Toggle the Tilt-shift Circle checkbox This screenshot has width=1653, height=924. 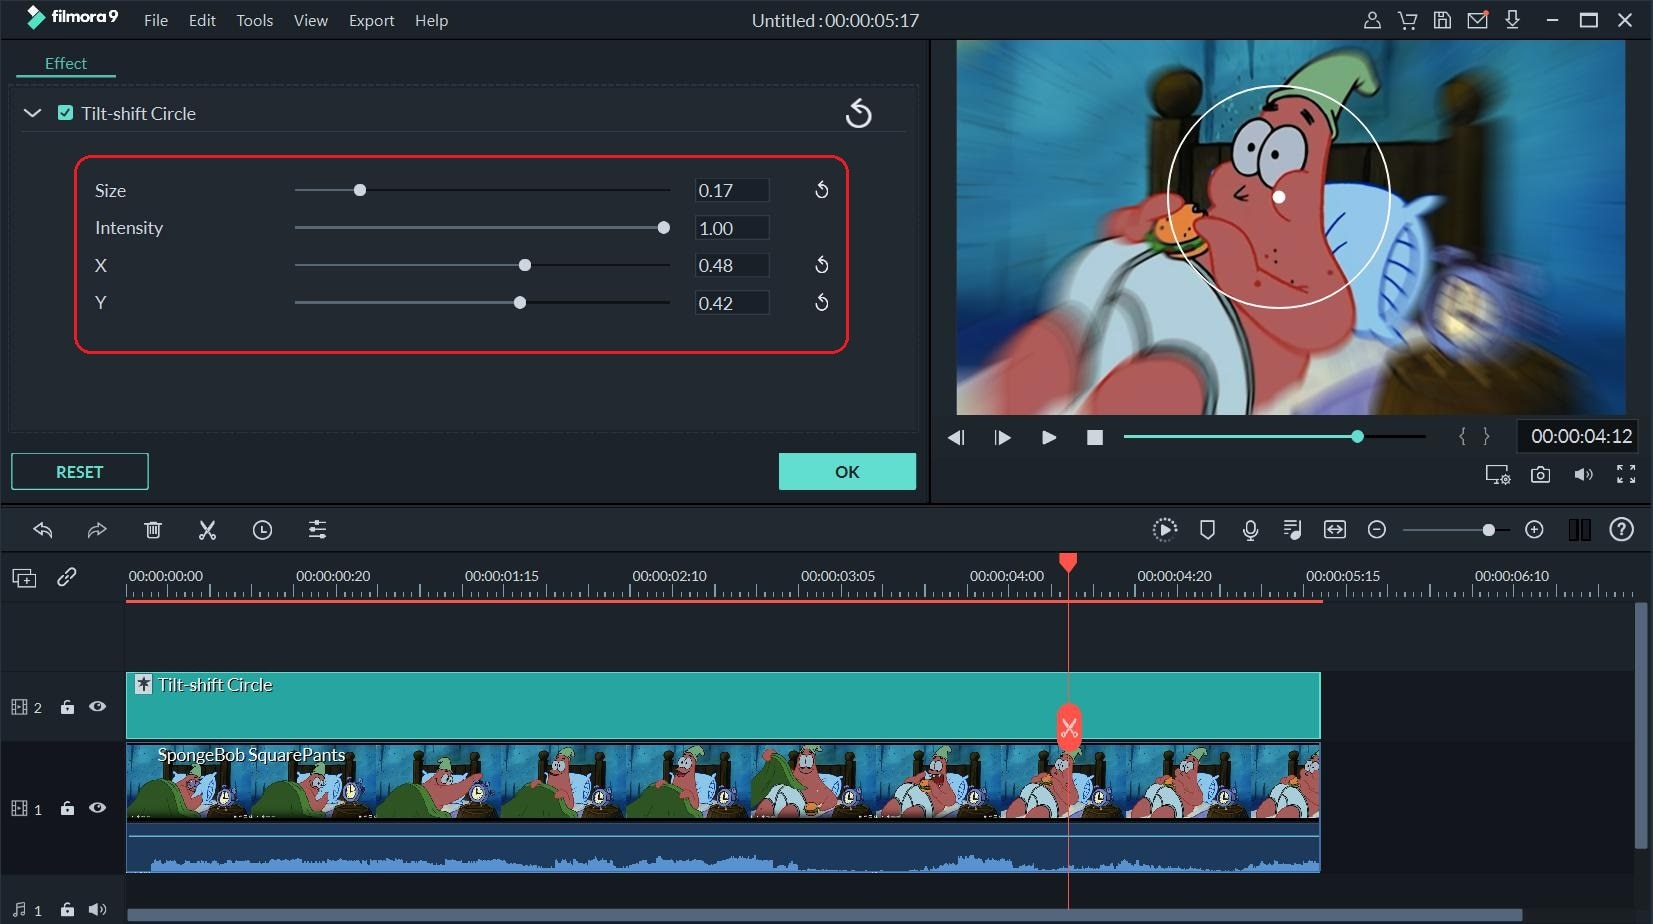[x=65, y=113]
